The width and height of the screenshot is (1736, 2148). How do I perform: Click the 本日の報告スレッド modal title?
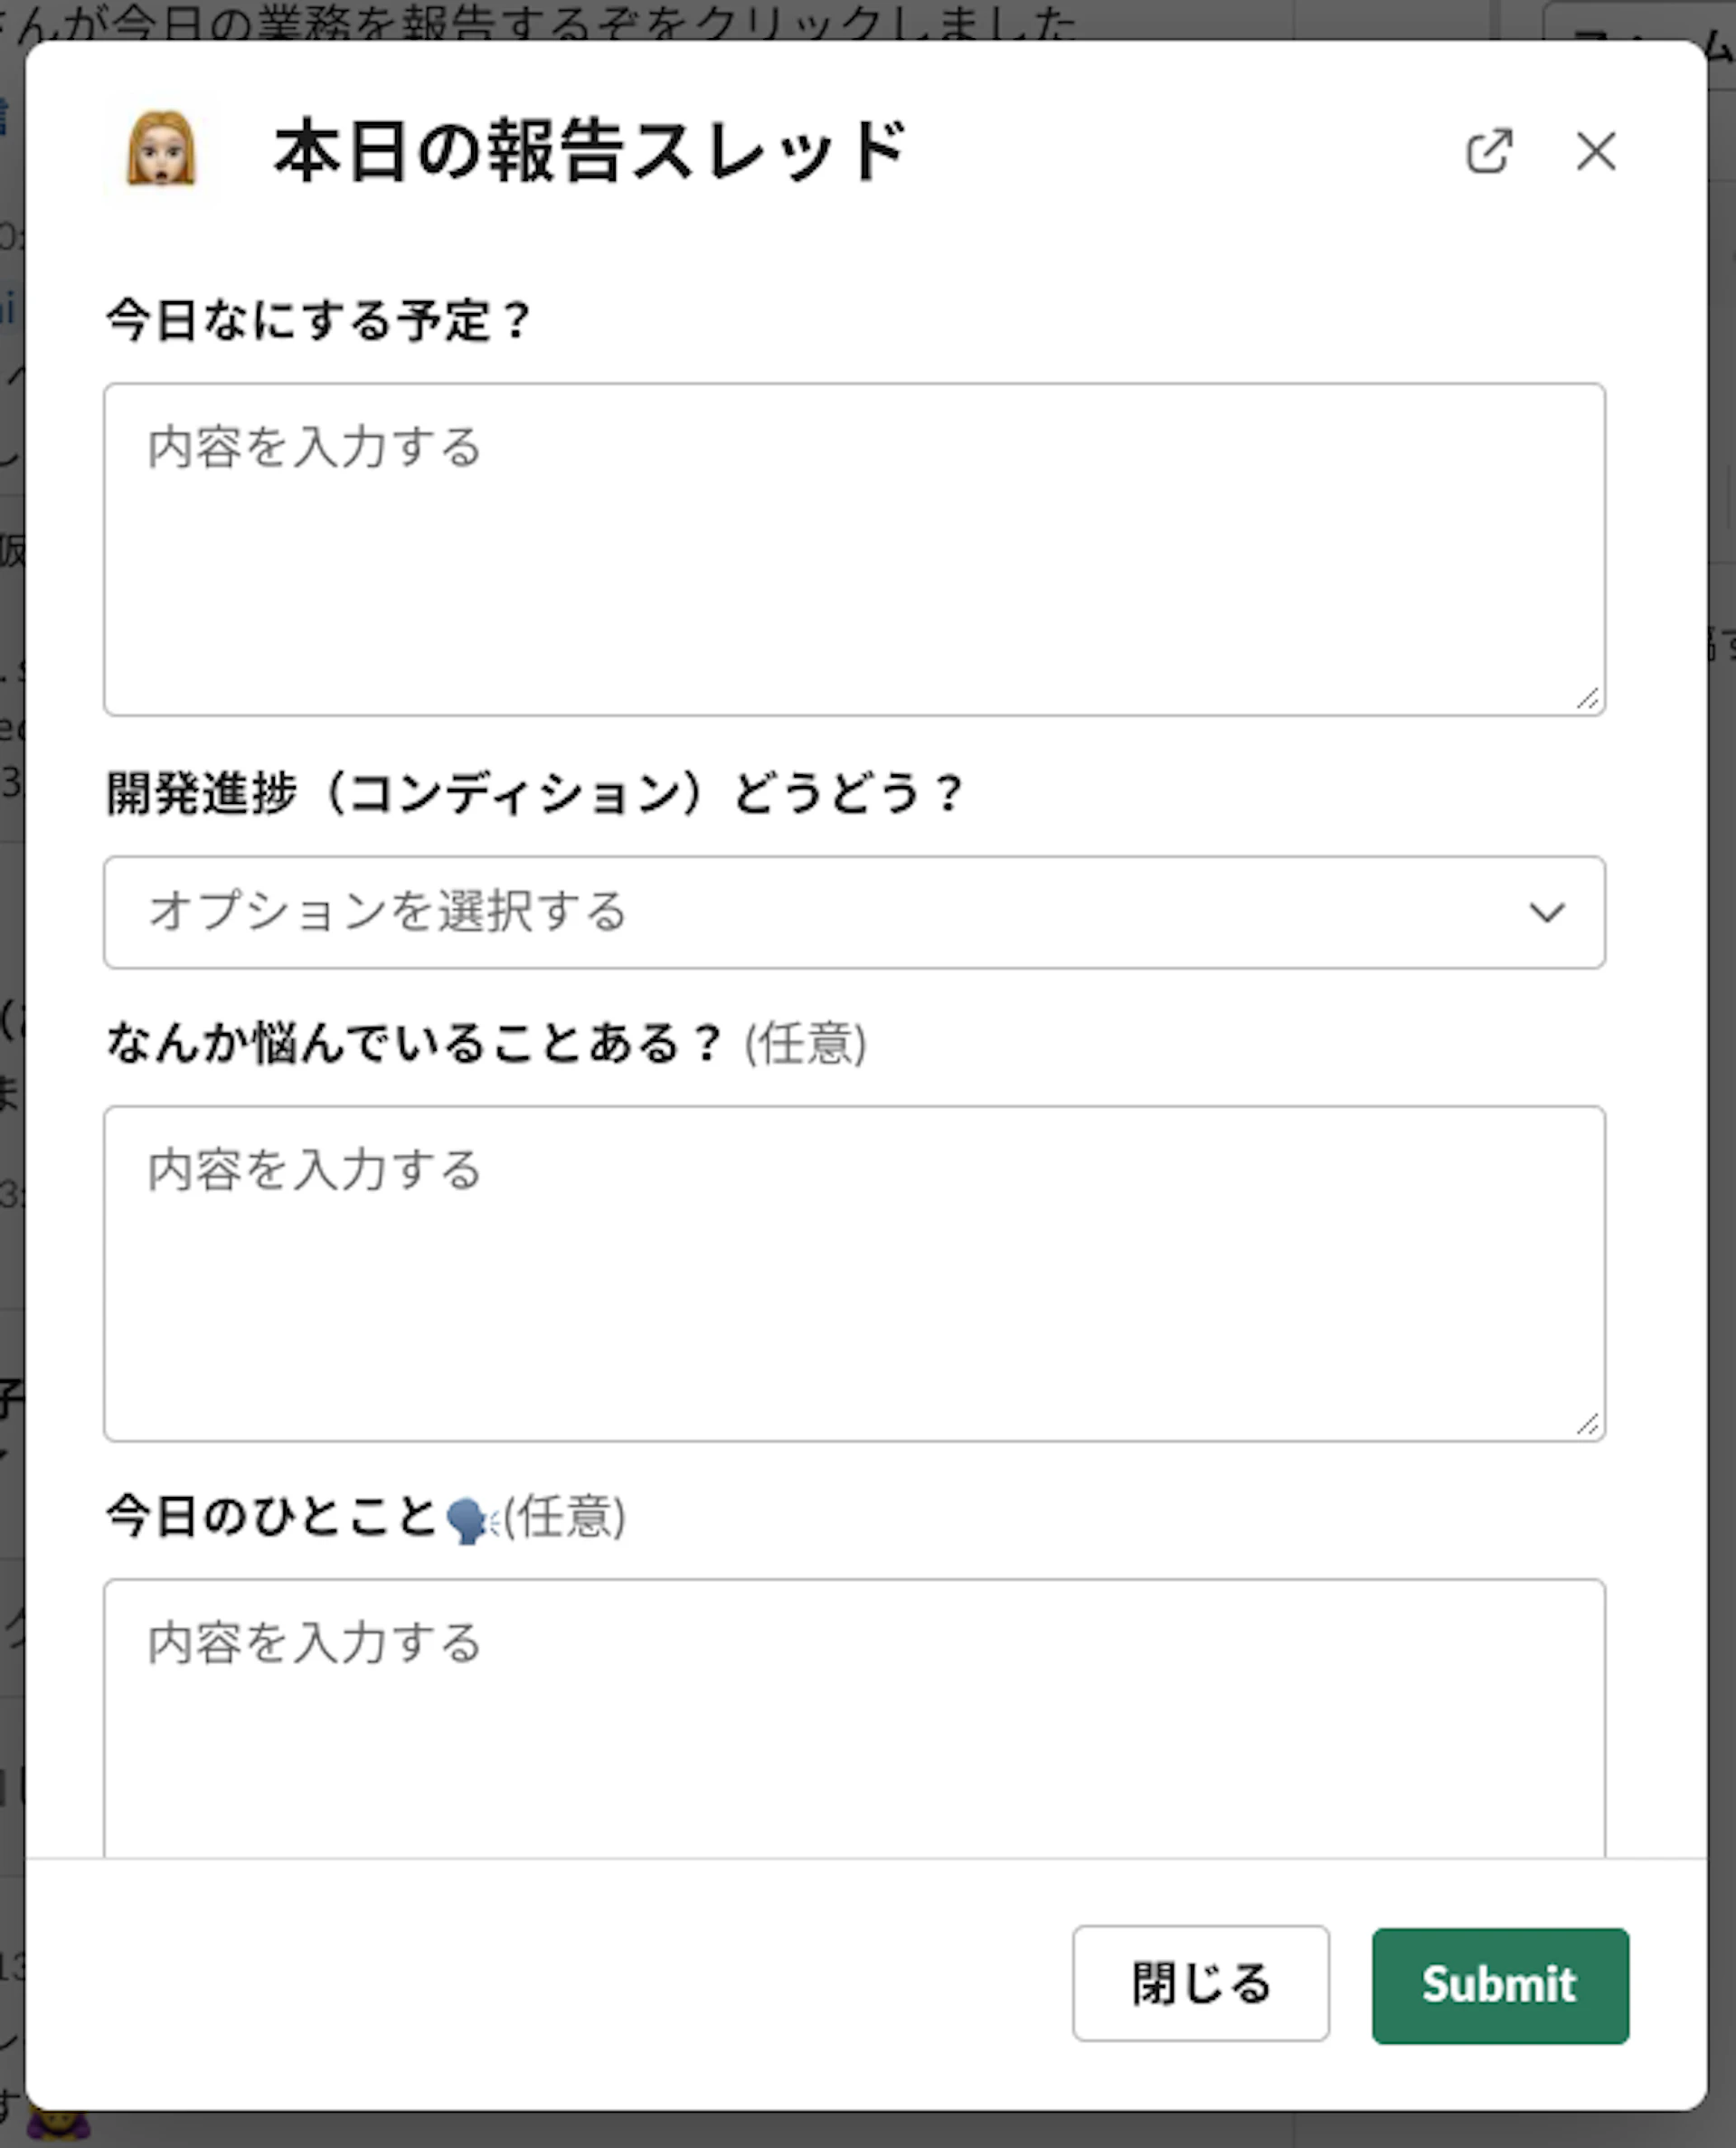coord(590,152)
